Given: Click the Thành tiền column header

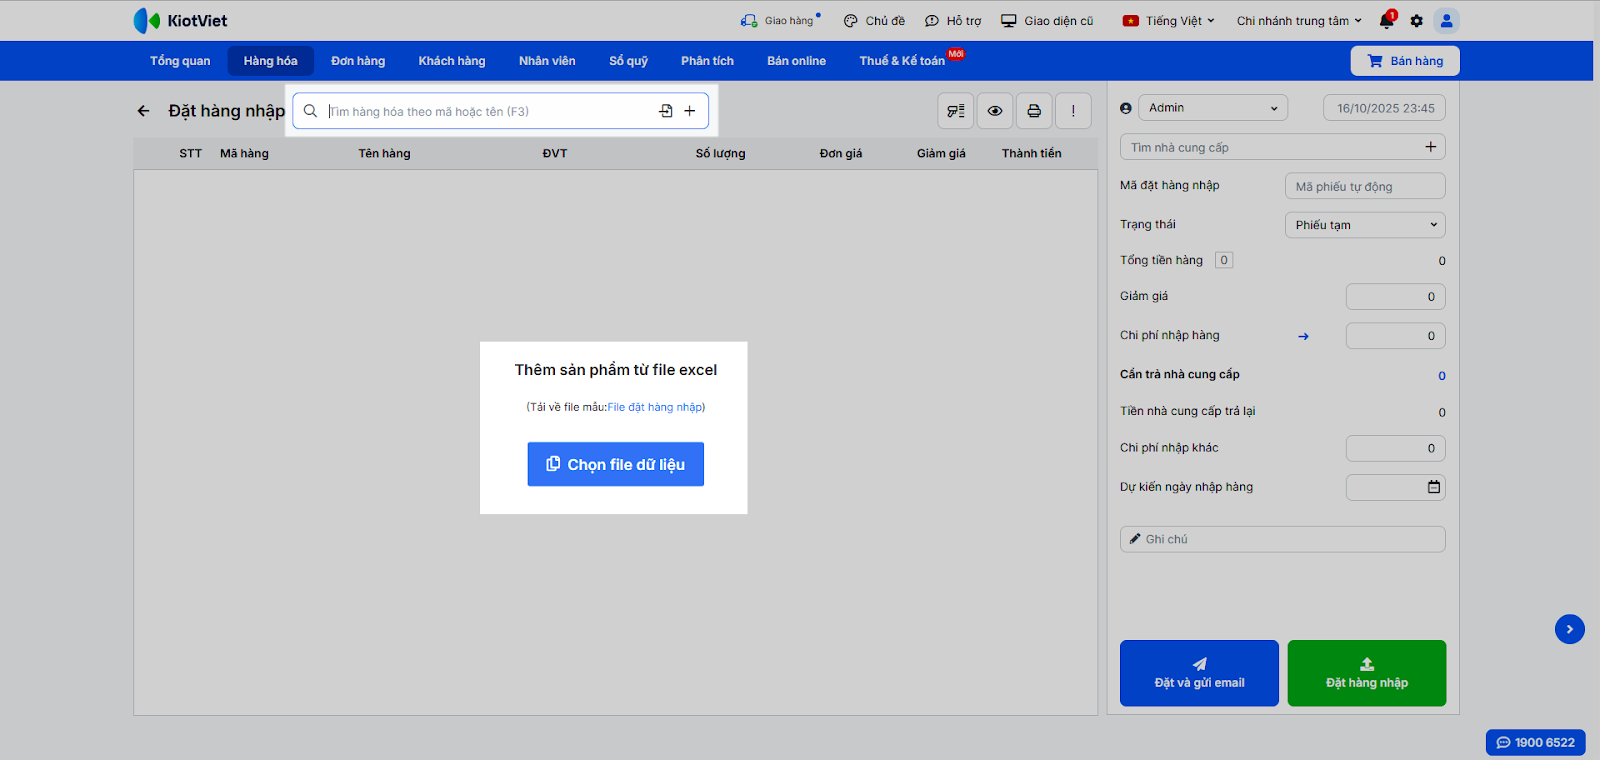Looking at the screenshot, I should coord(1032,153).
